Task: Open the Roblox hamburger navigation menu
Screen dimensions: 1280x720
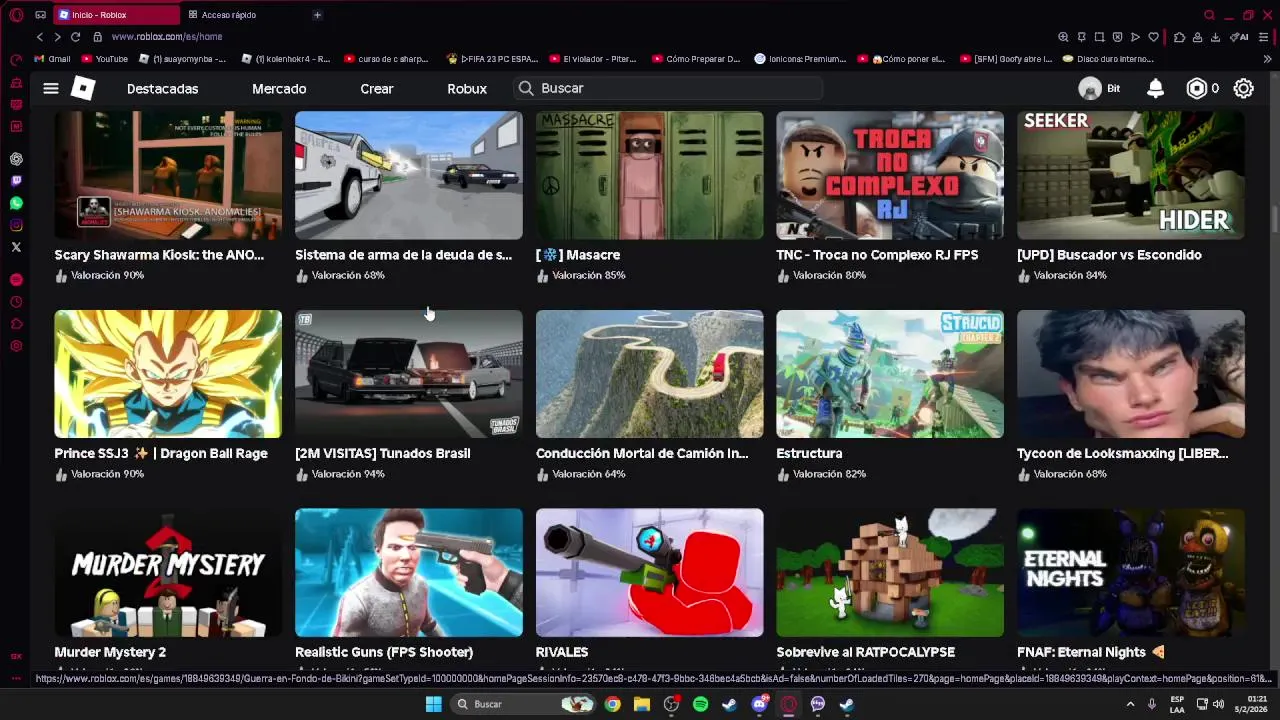Action: 51,88
